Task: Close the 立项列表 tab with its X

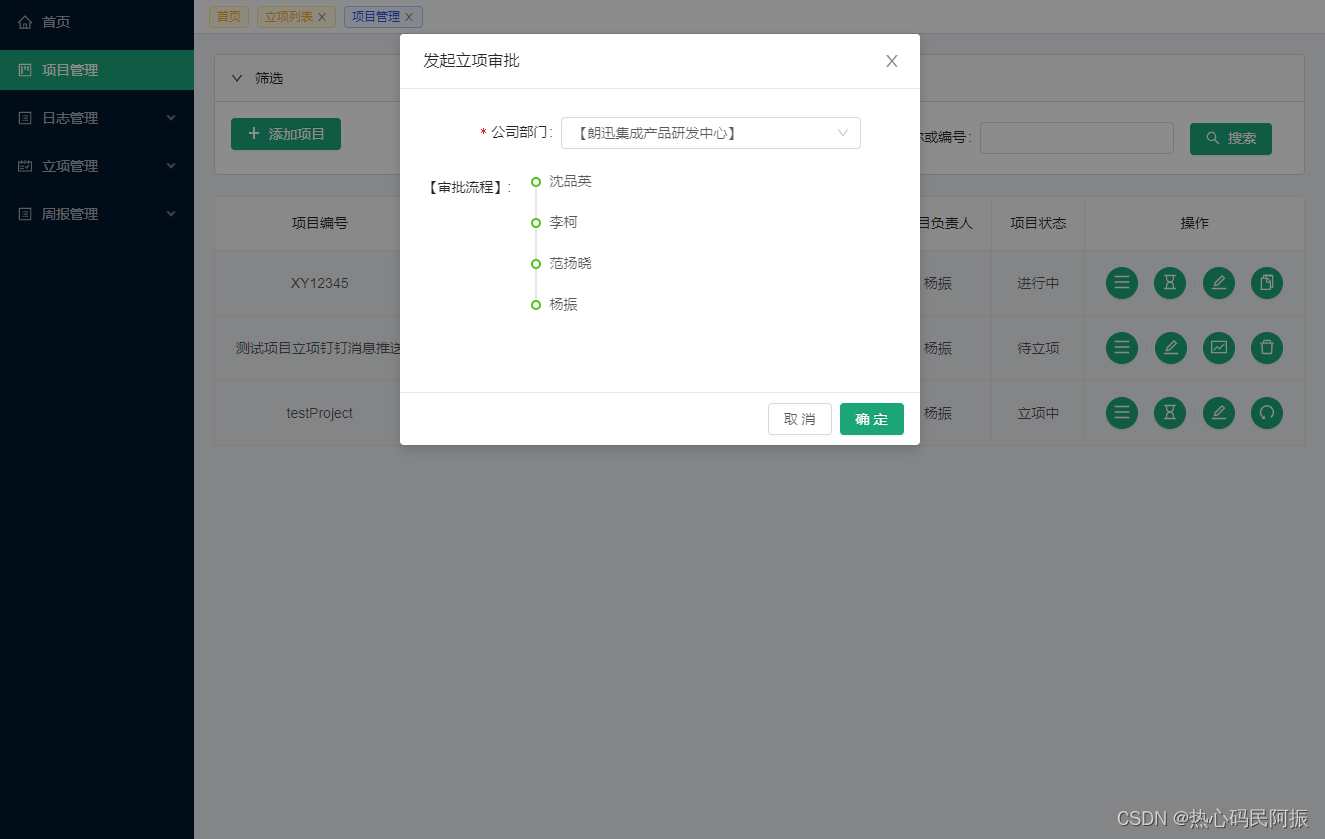Action: [x=322, y=17]
